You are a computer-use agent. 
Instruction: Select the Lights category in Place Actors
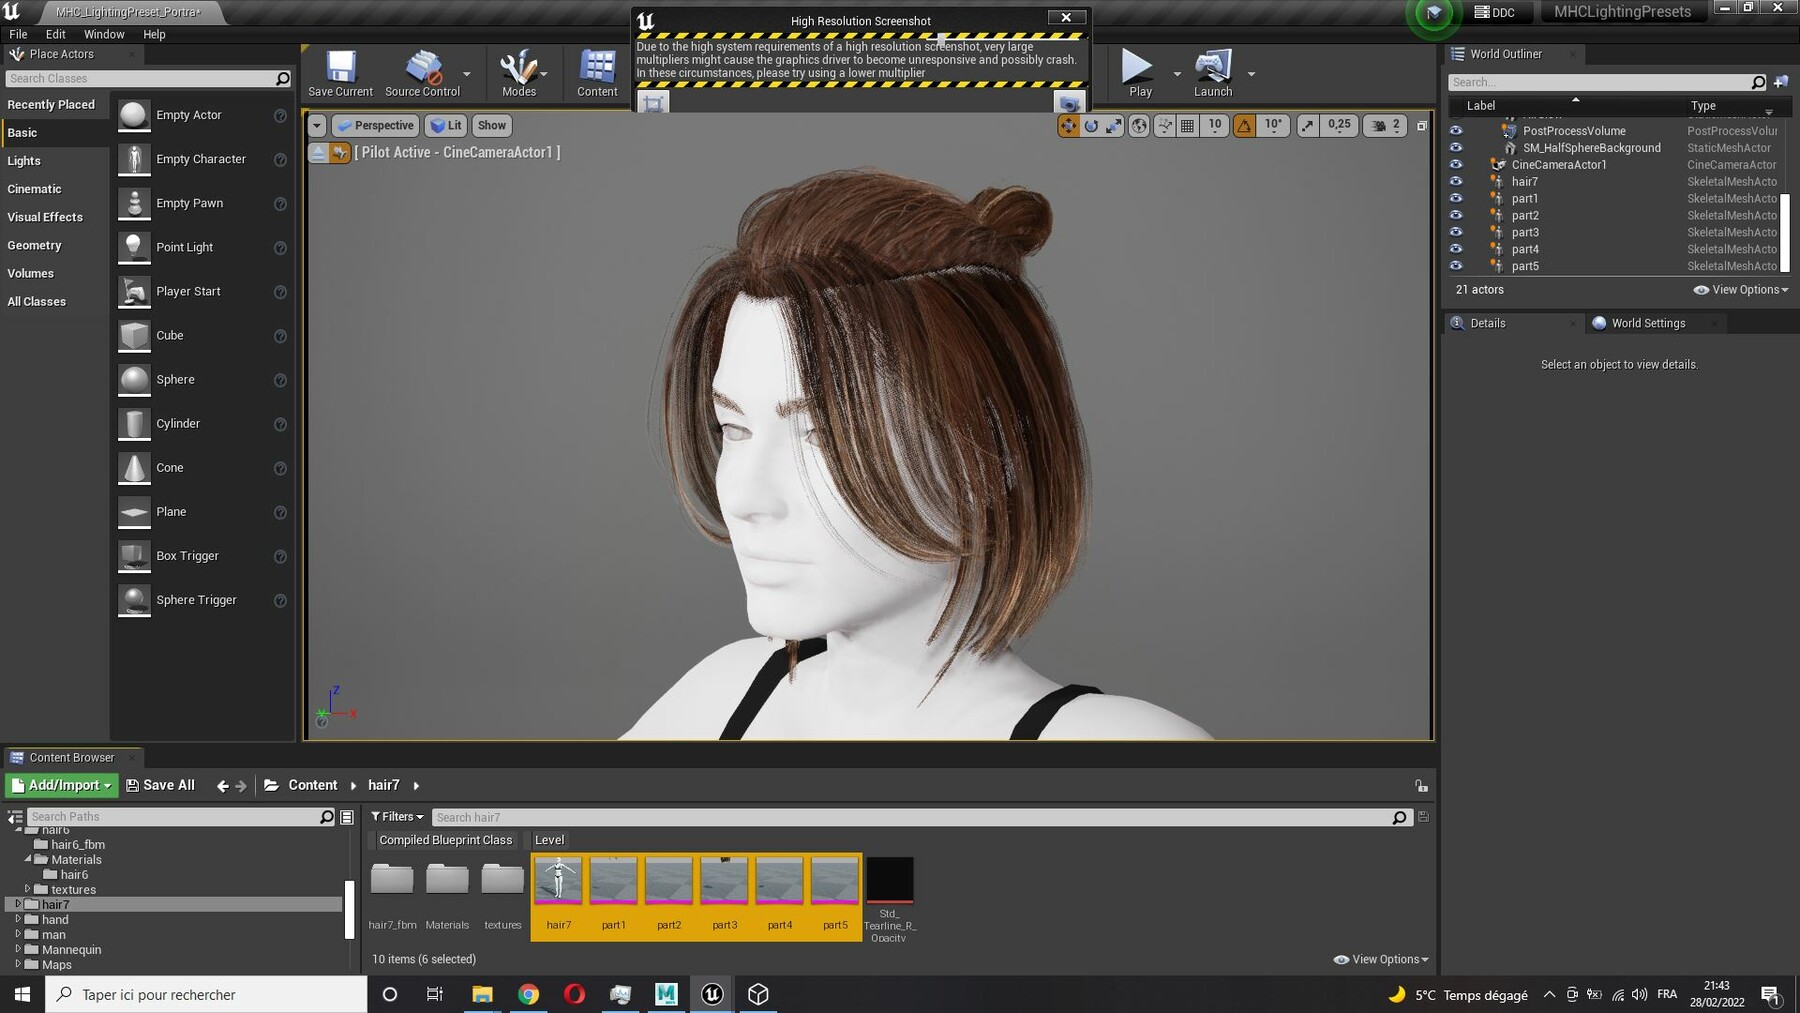(54, 161)
